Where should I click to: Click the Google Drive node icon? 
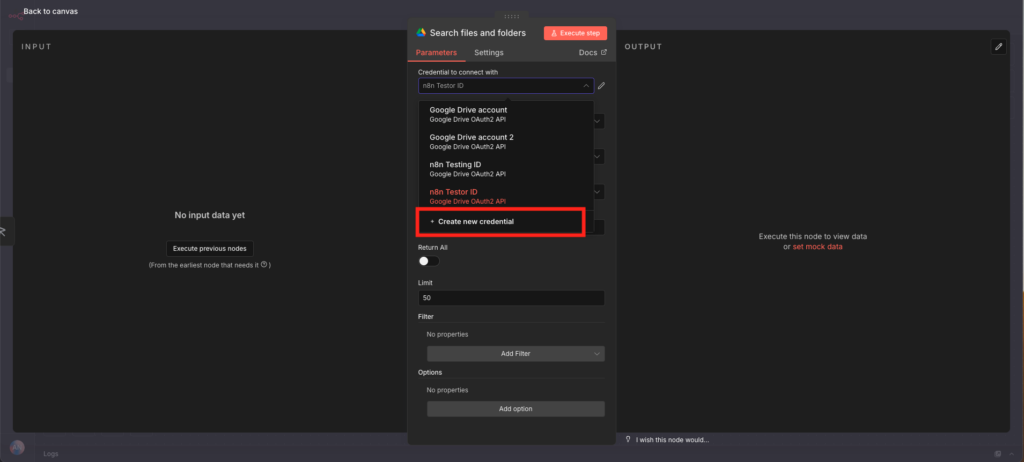[422, 33]
